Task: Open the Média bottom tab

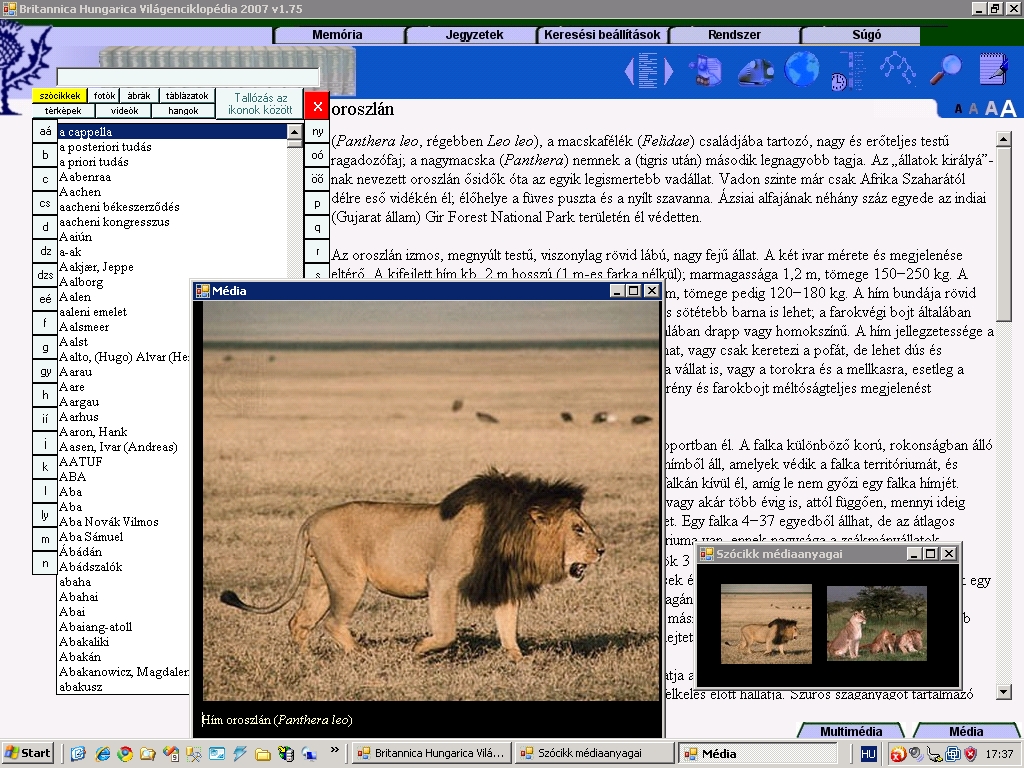Action: click(x=966, y=731)
